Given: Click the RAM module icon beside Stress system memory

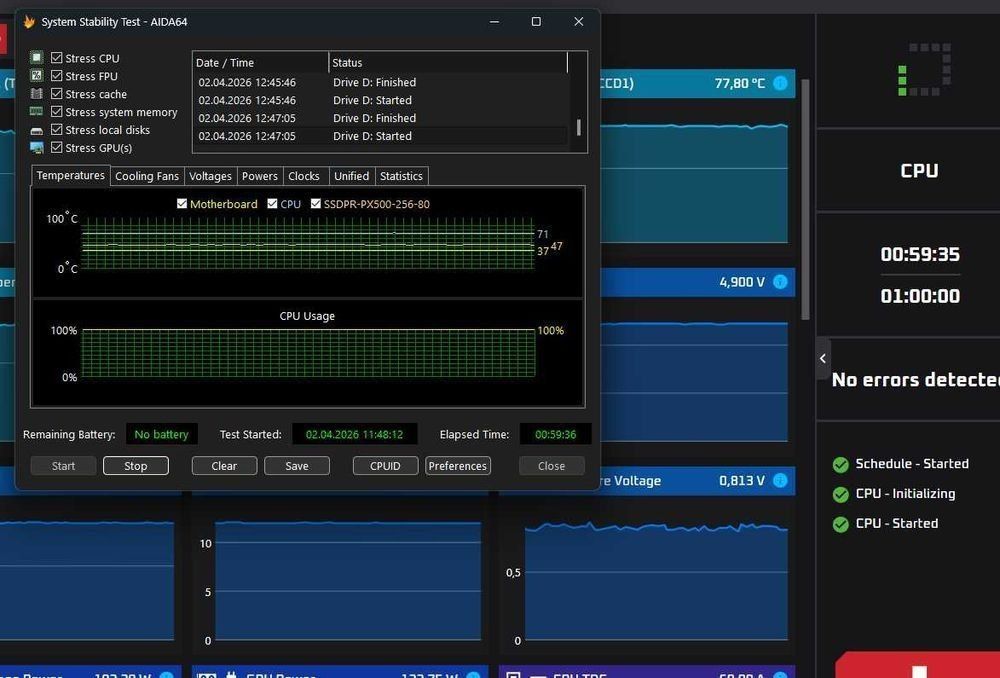Looking at the screenshot, I should tap(37, 112).
